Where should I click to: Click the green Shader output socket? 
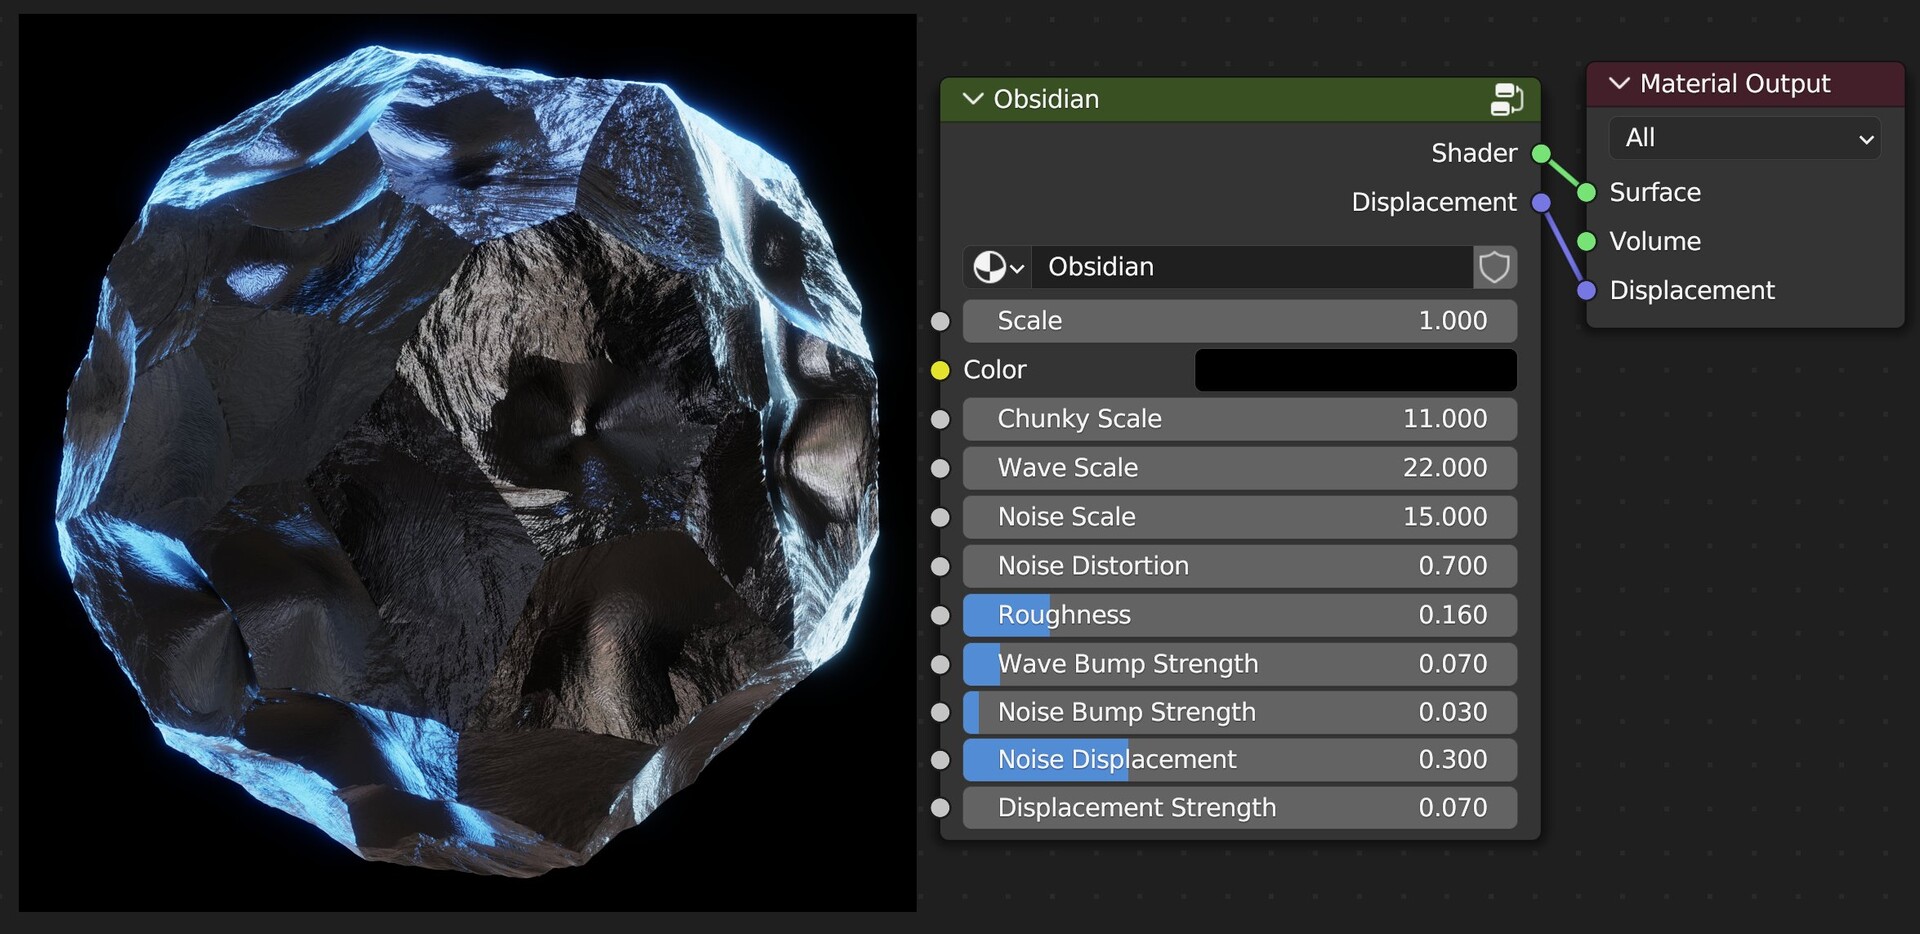point(1542,153)
